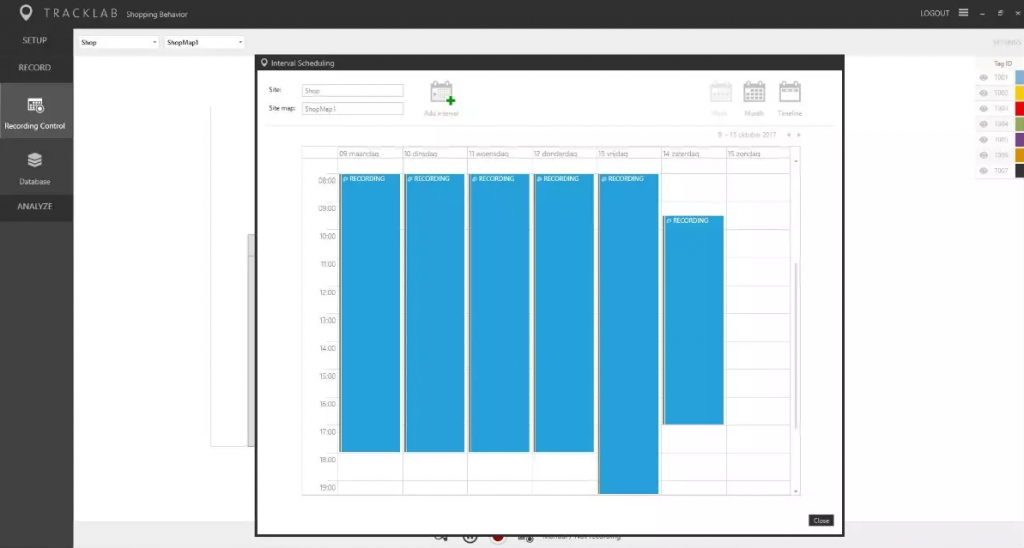Click the calendar scroll down arrow

795,491
